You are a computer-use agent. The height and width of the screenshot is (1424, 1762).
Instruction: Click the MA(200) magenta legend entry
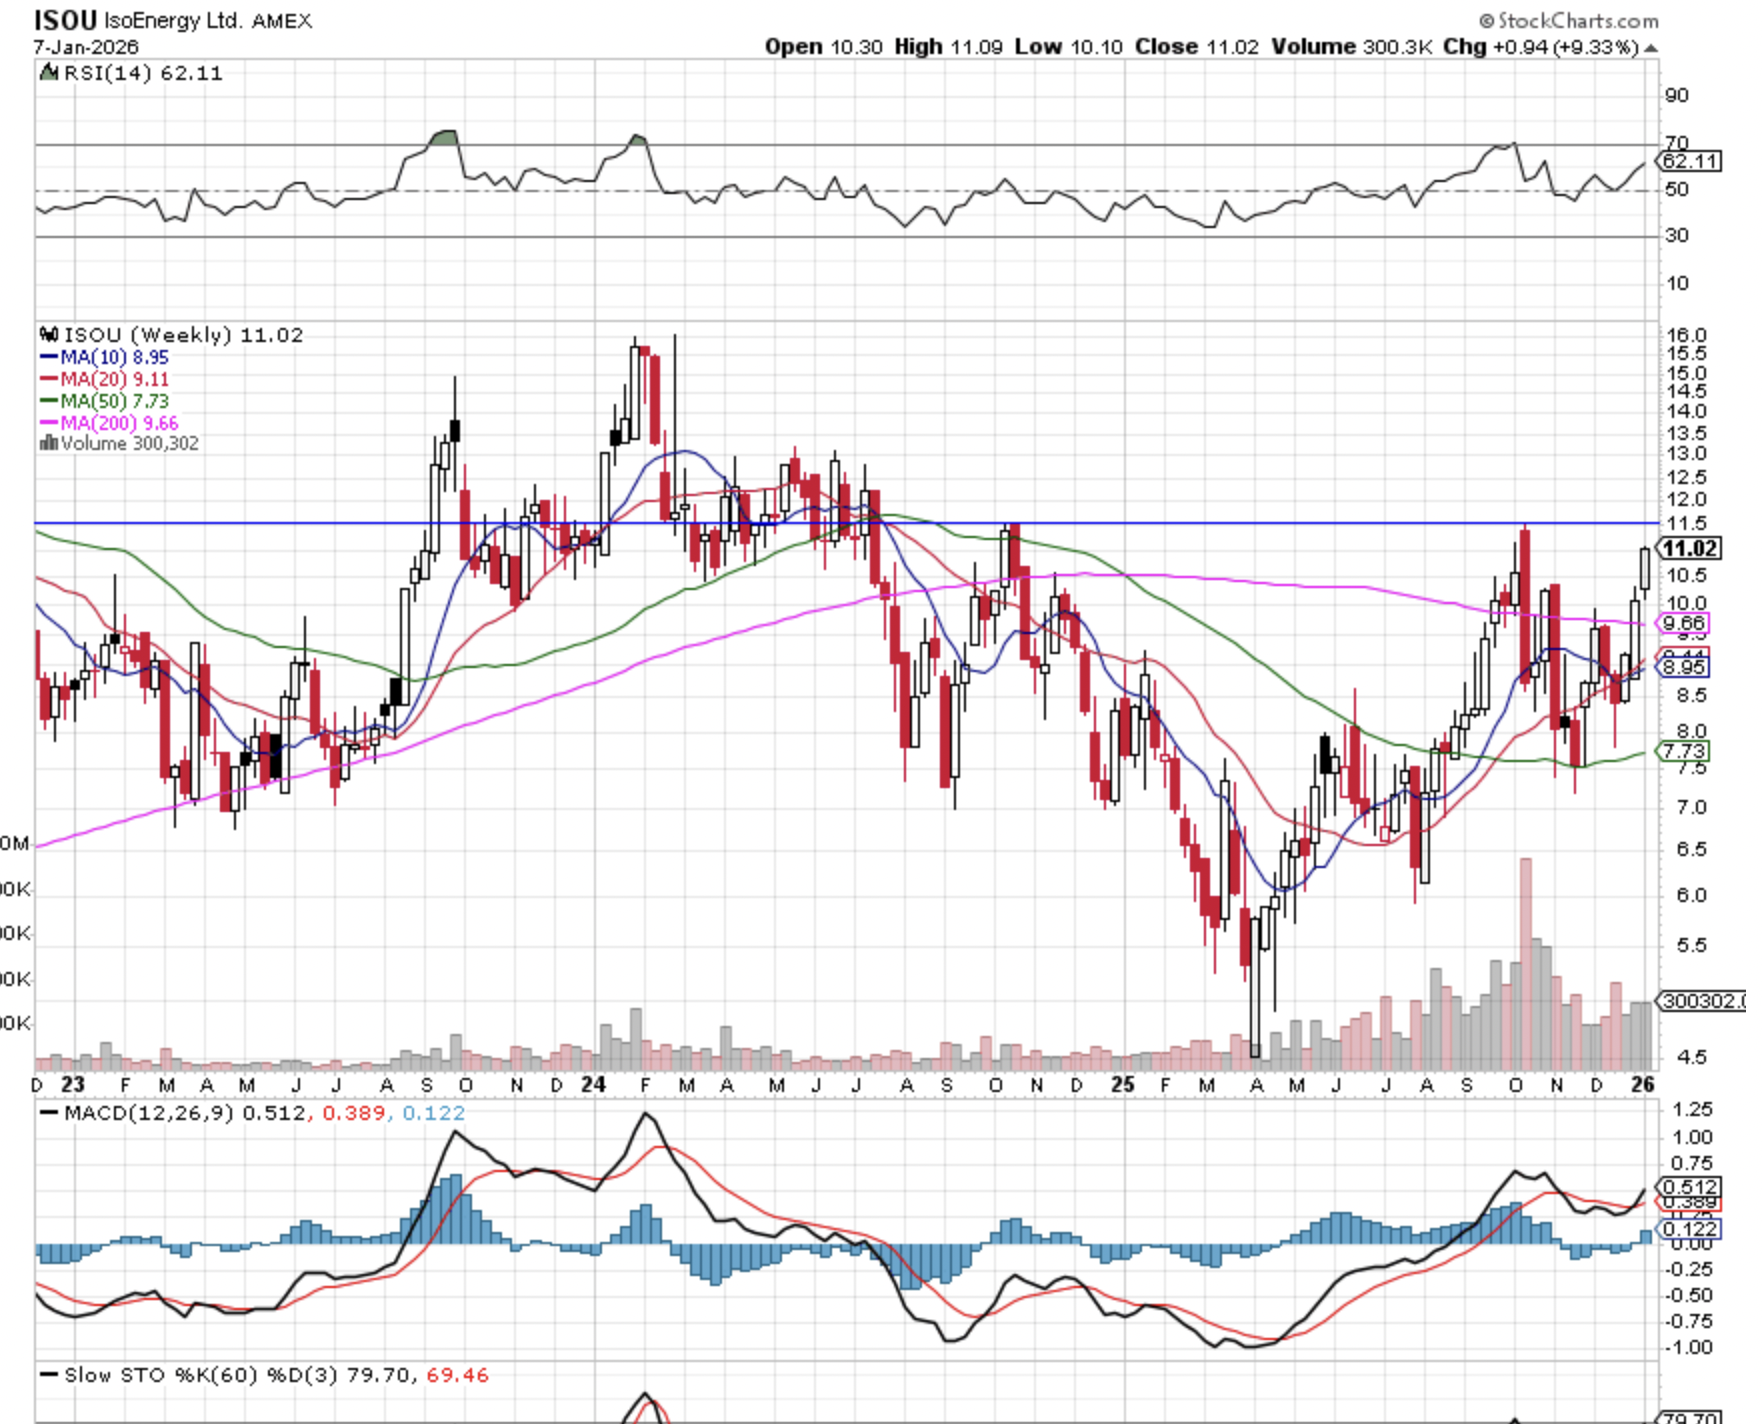[108, 423]
